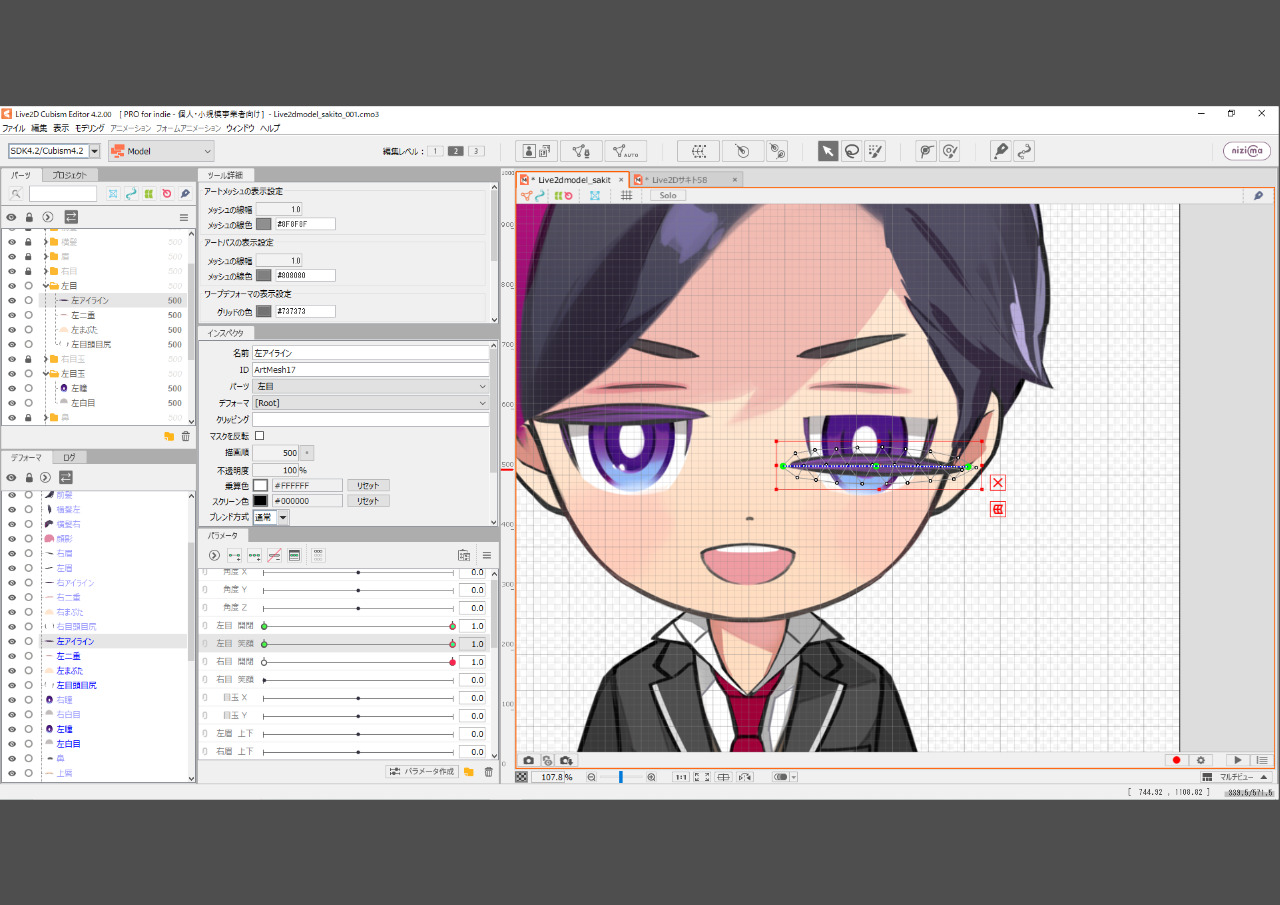Switch to the ログ tab
1280x905 pixels.
tap(69, 457)
